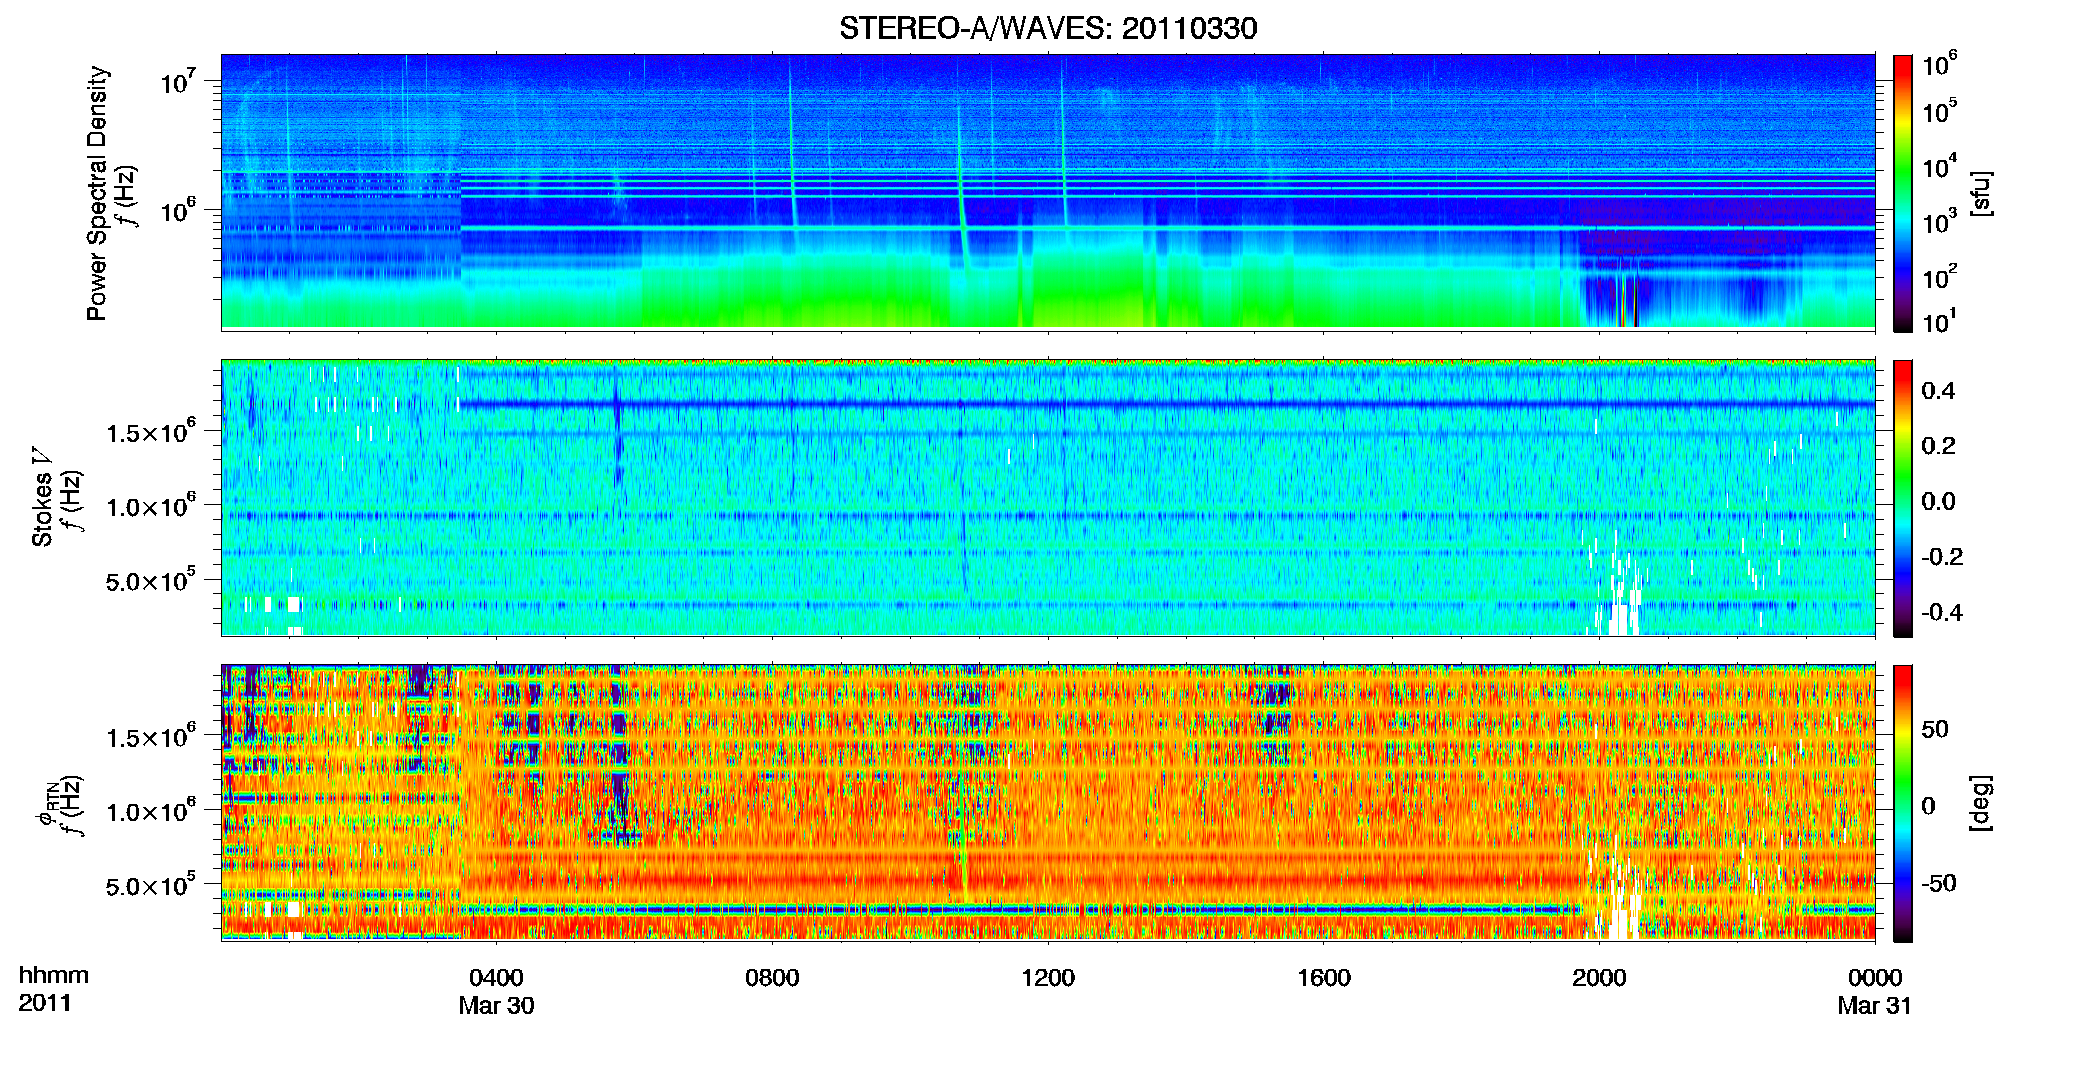Click the Stokes V spectrogram panel
This screenshot has height=1080, width=2096.
coord(1048,497)
